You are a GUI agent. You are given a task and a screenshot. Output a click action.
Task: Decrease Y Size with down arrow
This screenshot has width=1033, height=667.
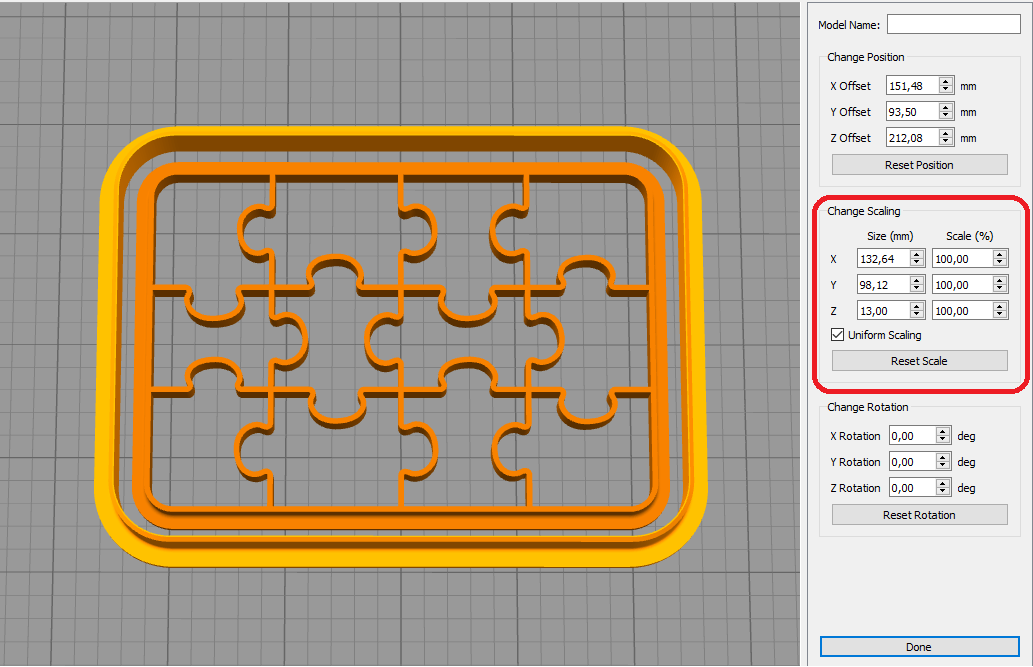tap(917, 289)
